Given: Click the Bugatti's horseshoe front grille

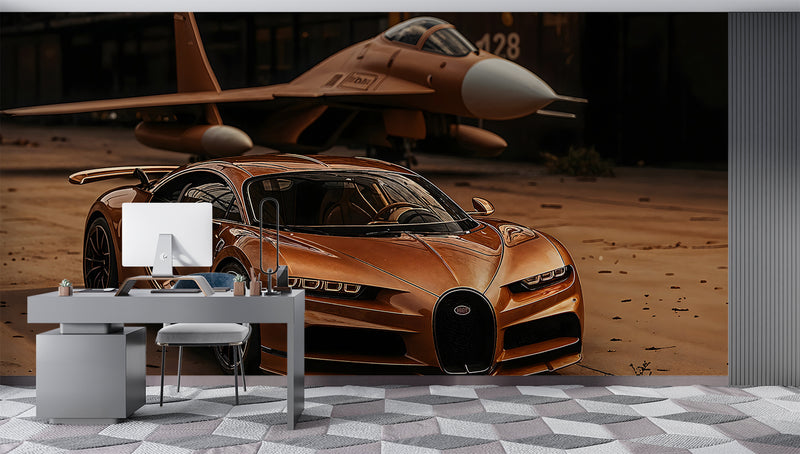Looking at the screenshot, I should tap(464, 330).
